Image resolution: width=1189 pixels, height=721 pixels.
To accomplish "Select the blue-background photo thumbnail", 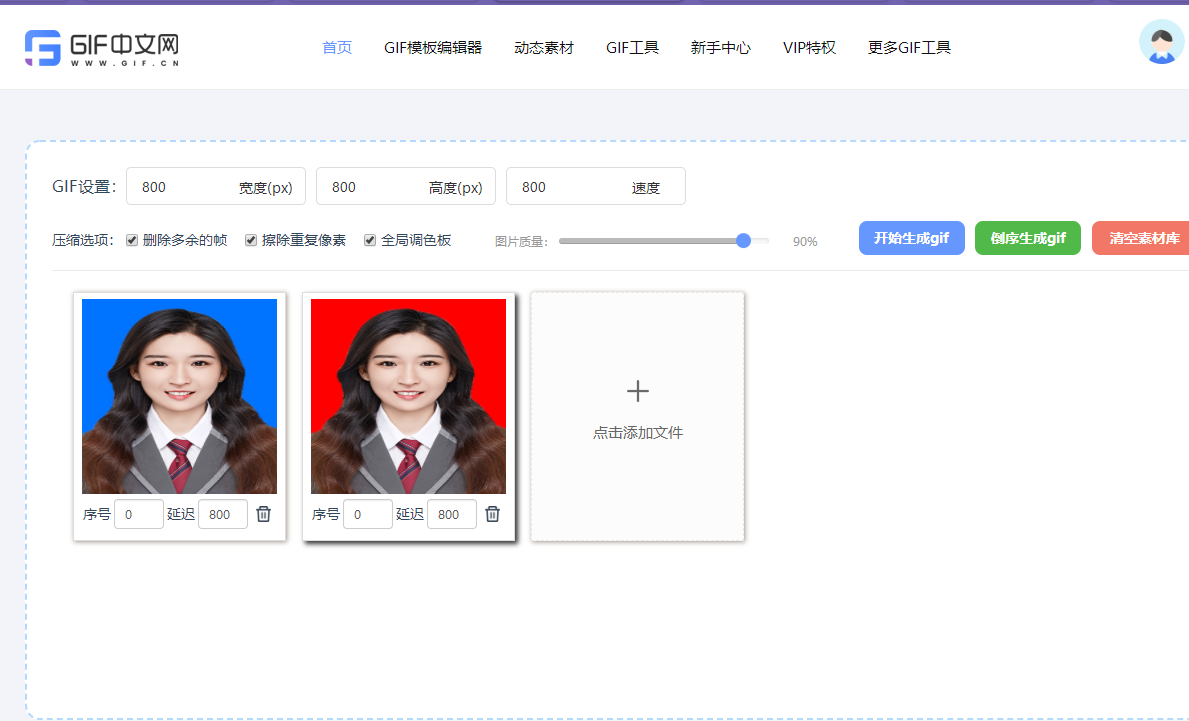I will 178,395.
